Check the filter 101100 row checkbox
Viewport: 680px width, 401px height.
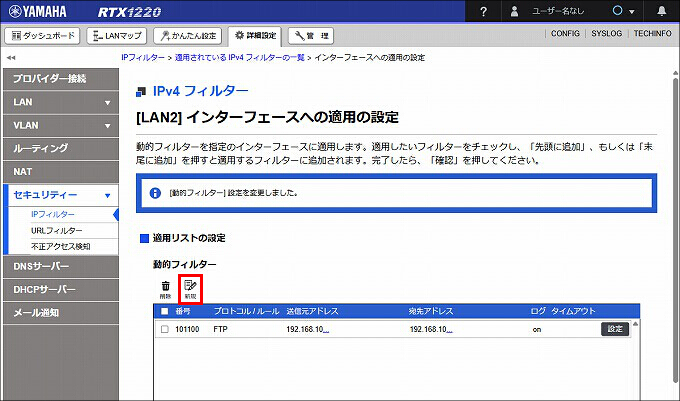click(165, 329)
